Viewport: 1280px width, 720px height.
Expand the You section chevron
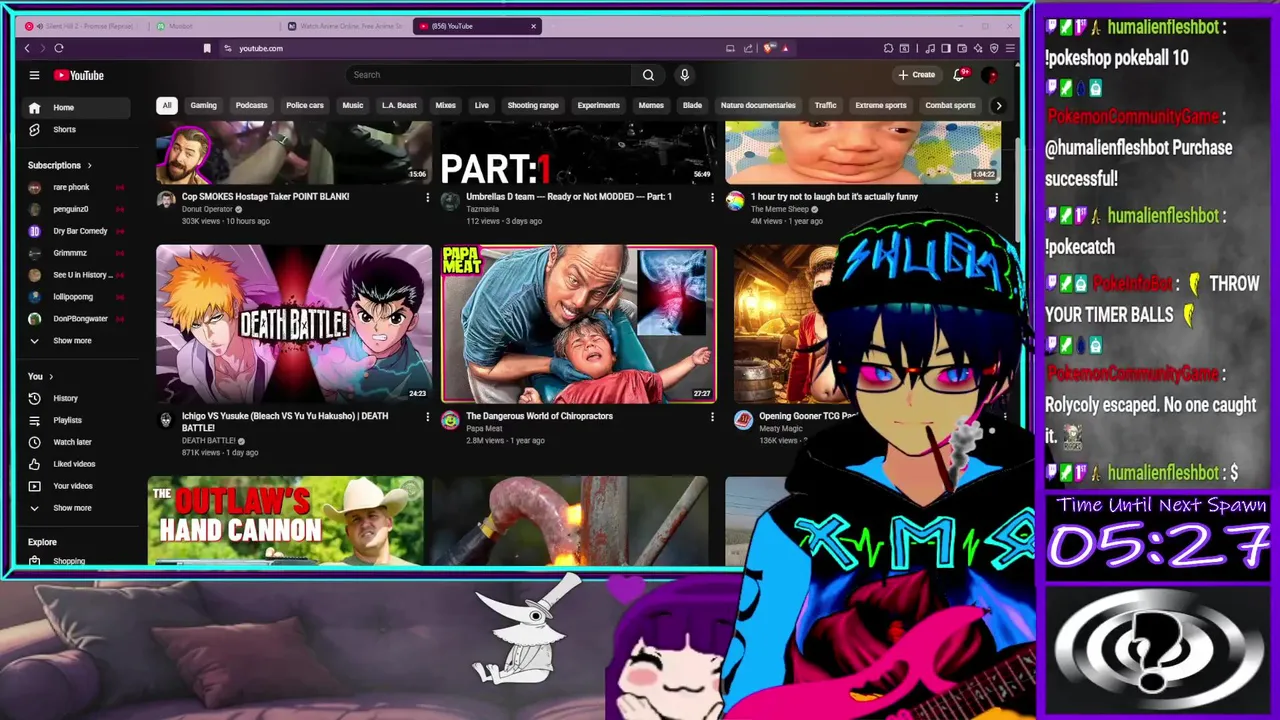point(51,376)
